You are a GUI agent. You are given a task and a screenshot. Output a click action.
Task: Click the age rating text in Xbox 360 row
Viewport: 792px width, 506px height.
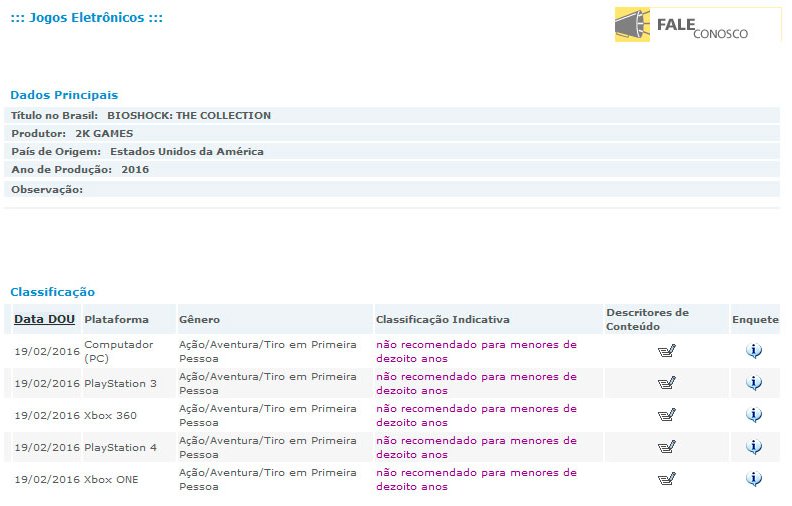click(x=476, y=416)
